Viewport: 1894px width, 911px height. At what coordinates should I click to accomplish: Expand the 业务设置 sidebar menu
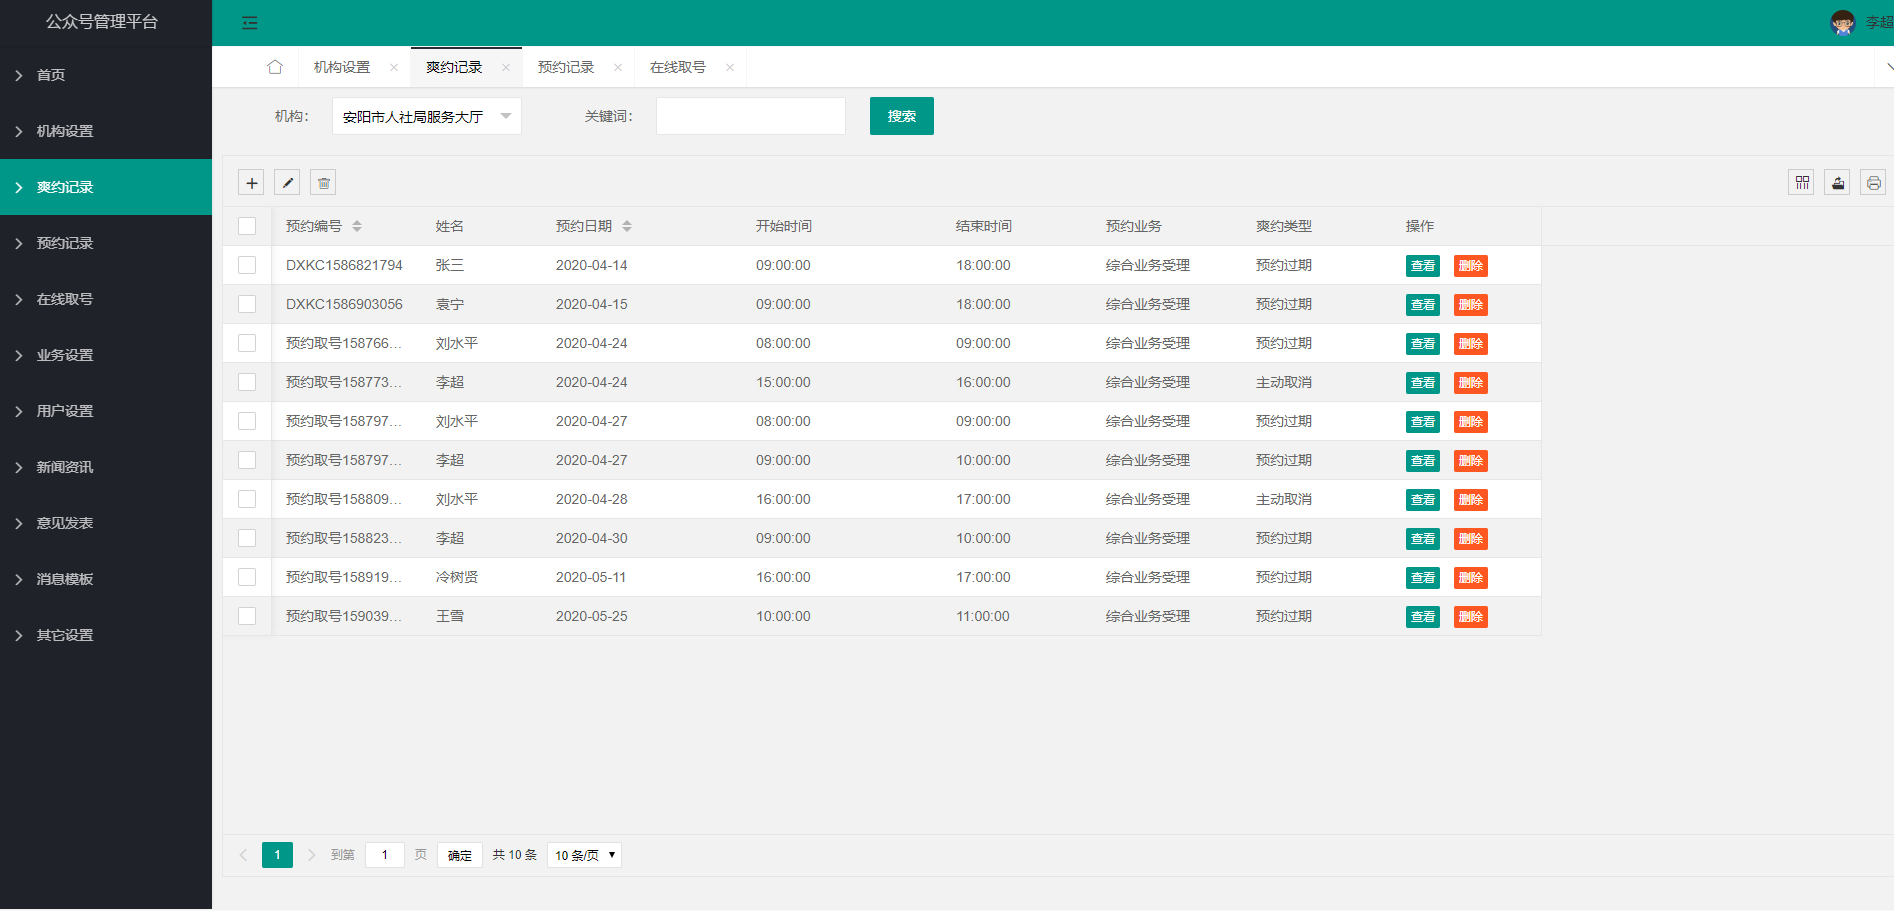coord(65,355)
